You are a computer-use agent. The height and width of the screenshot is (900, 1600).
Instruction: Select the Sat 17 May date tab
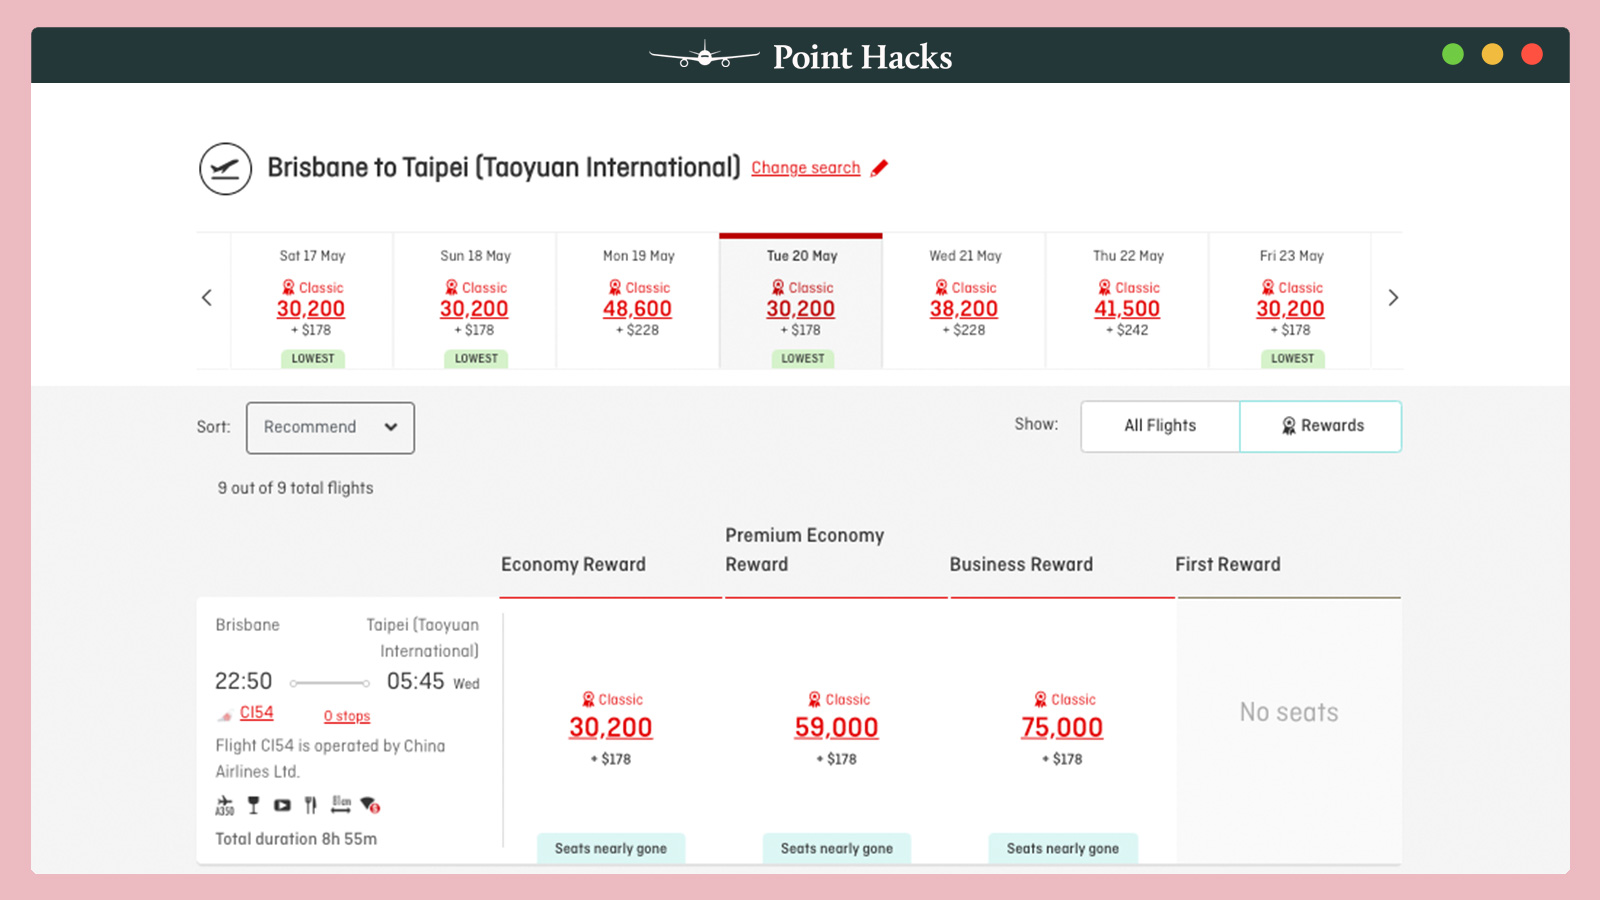[312, 302]
